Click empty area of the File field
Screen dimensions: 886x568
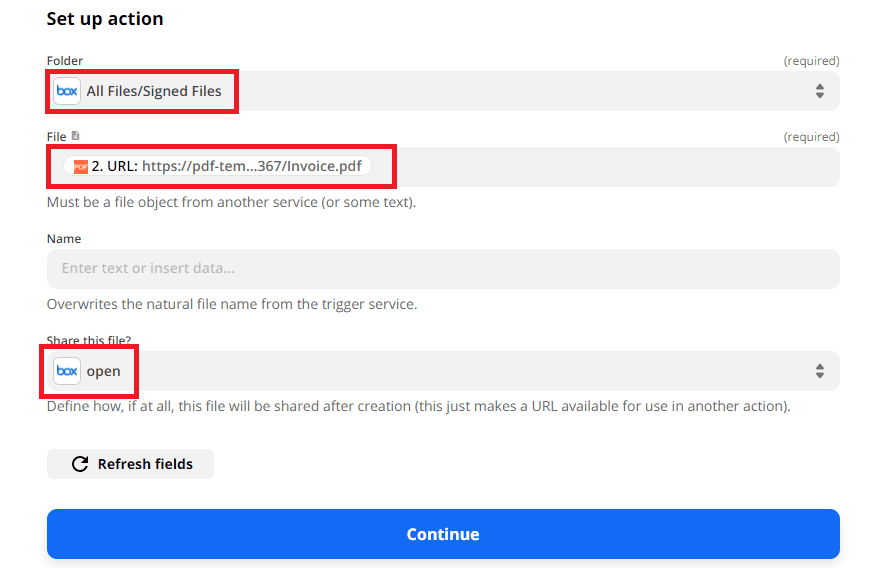[x=600, y=167]
